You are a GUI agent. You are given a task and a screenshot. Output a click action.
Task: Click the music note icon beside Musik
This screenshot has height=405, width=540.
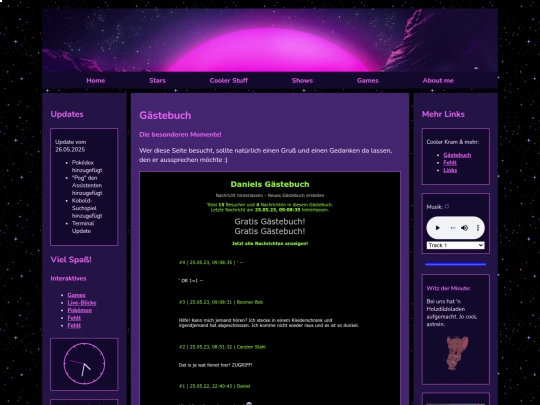click(x=447, y=207)
